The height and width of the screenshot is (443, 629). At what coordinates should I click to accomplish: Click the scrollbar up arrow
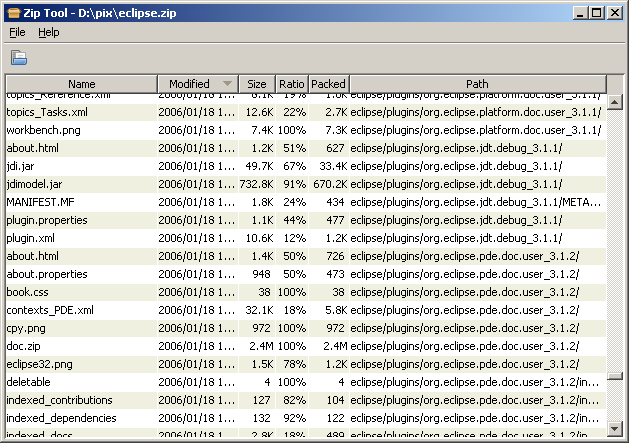click(615, 102)
